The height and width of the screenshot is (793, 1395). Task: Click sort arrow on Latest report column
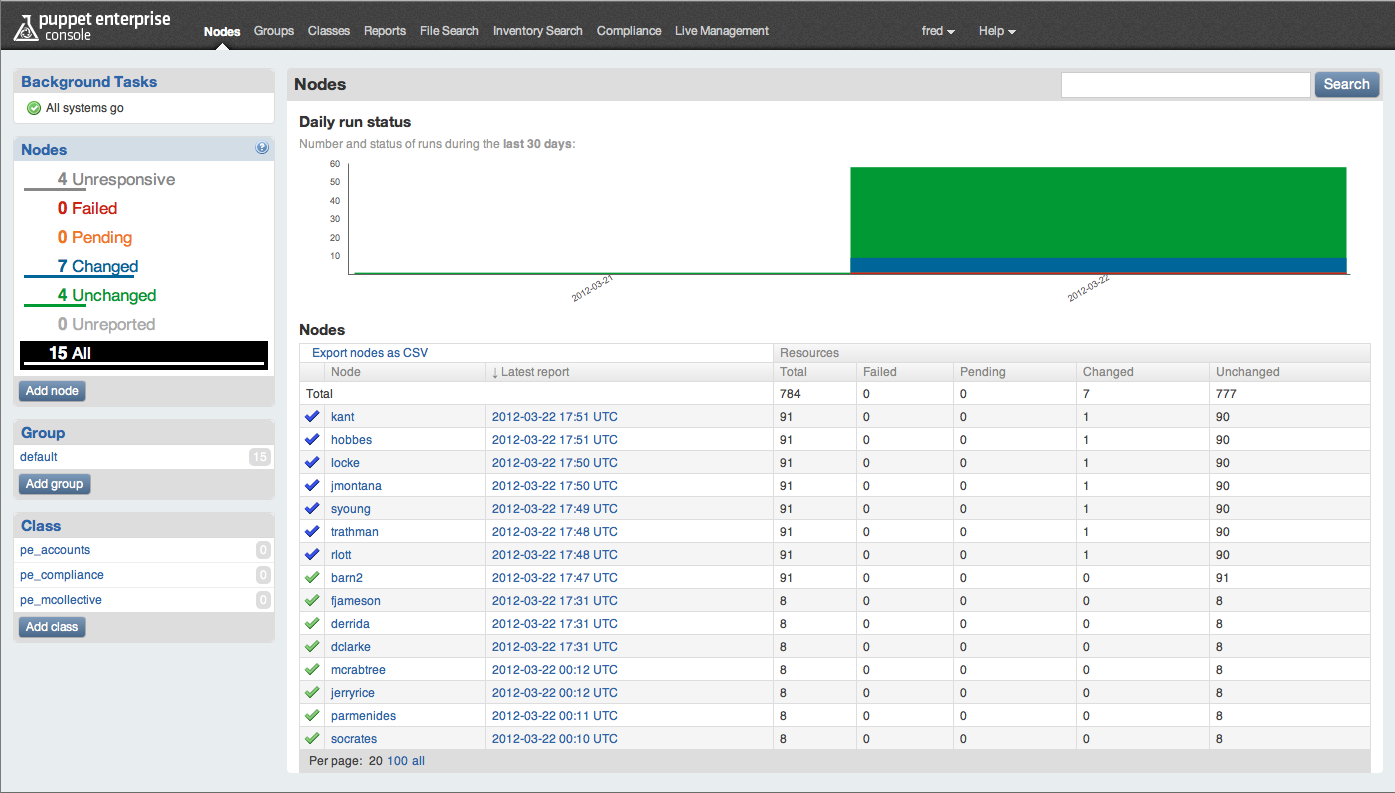click(x=494, y=372)
